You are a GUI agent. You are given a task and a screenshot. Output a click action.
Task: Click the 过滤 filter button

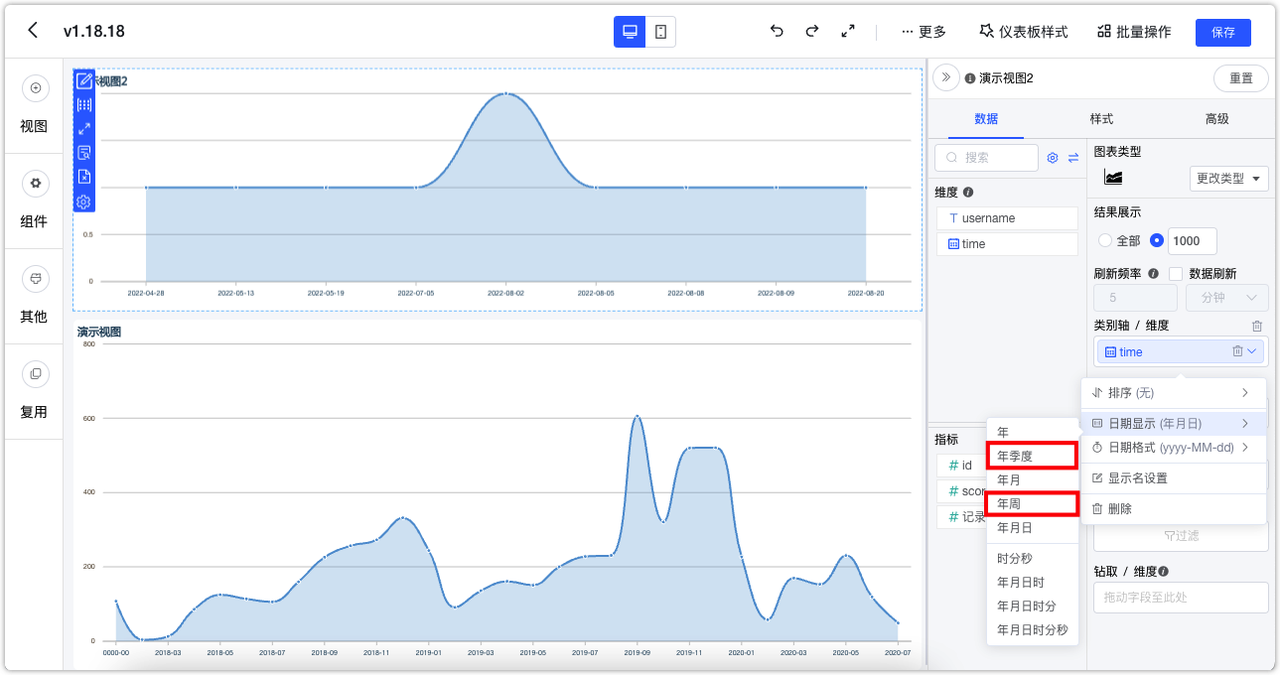tap(1181, 536)
